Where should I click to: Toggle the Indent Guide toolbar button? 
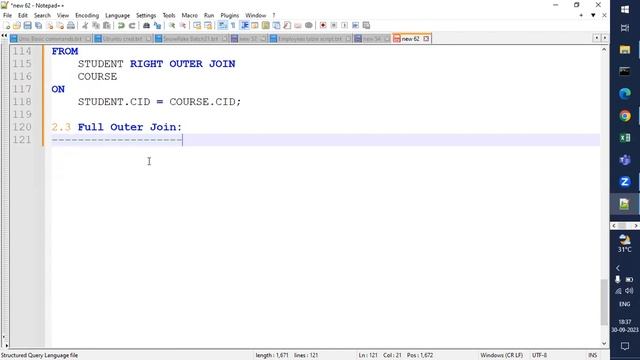(244, 25)
